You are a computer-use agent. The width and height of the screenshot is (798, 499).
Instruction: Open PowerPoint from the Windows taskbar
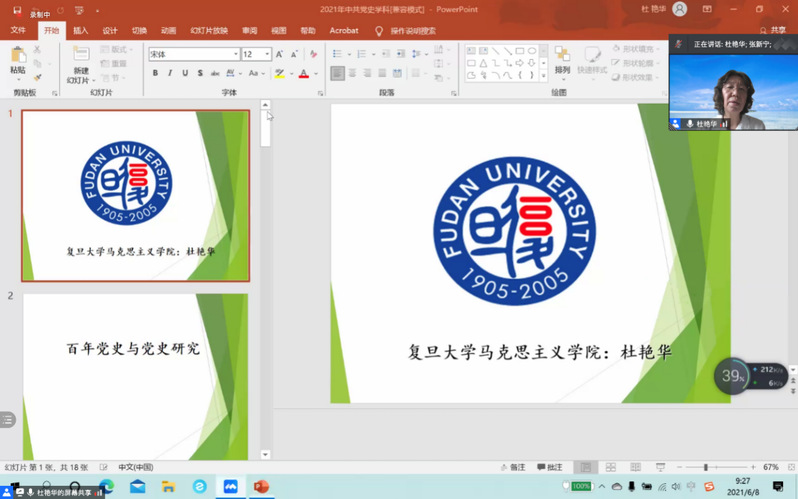point(261,487)
